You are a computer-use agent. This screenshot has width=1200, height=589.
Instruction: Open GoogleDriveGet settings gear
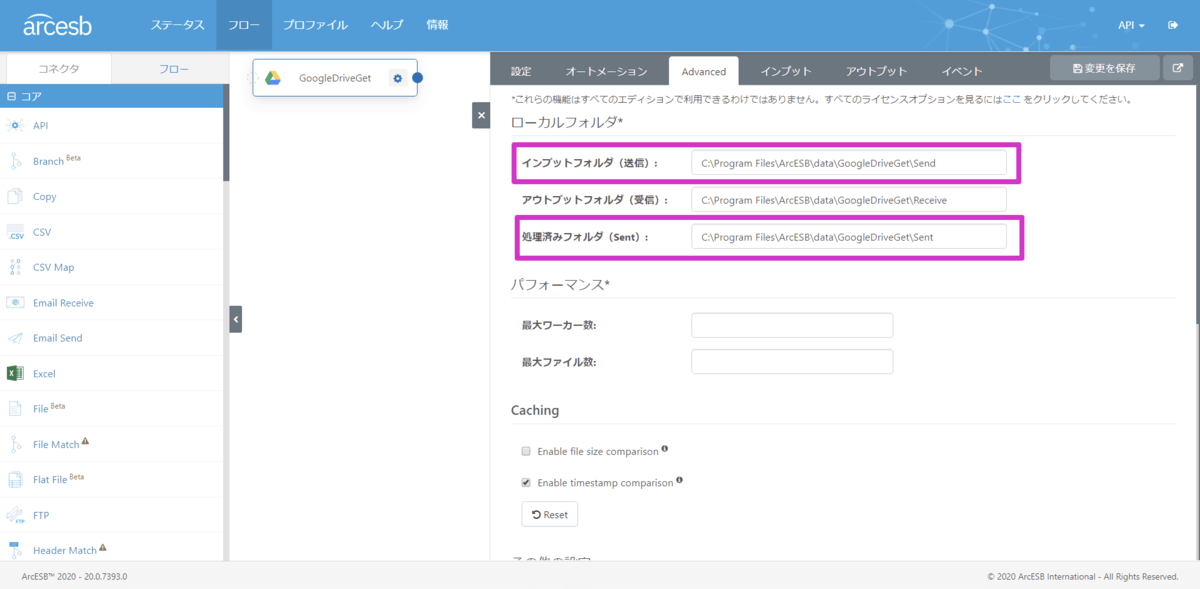pyautogui.click(x=397, y=78)
